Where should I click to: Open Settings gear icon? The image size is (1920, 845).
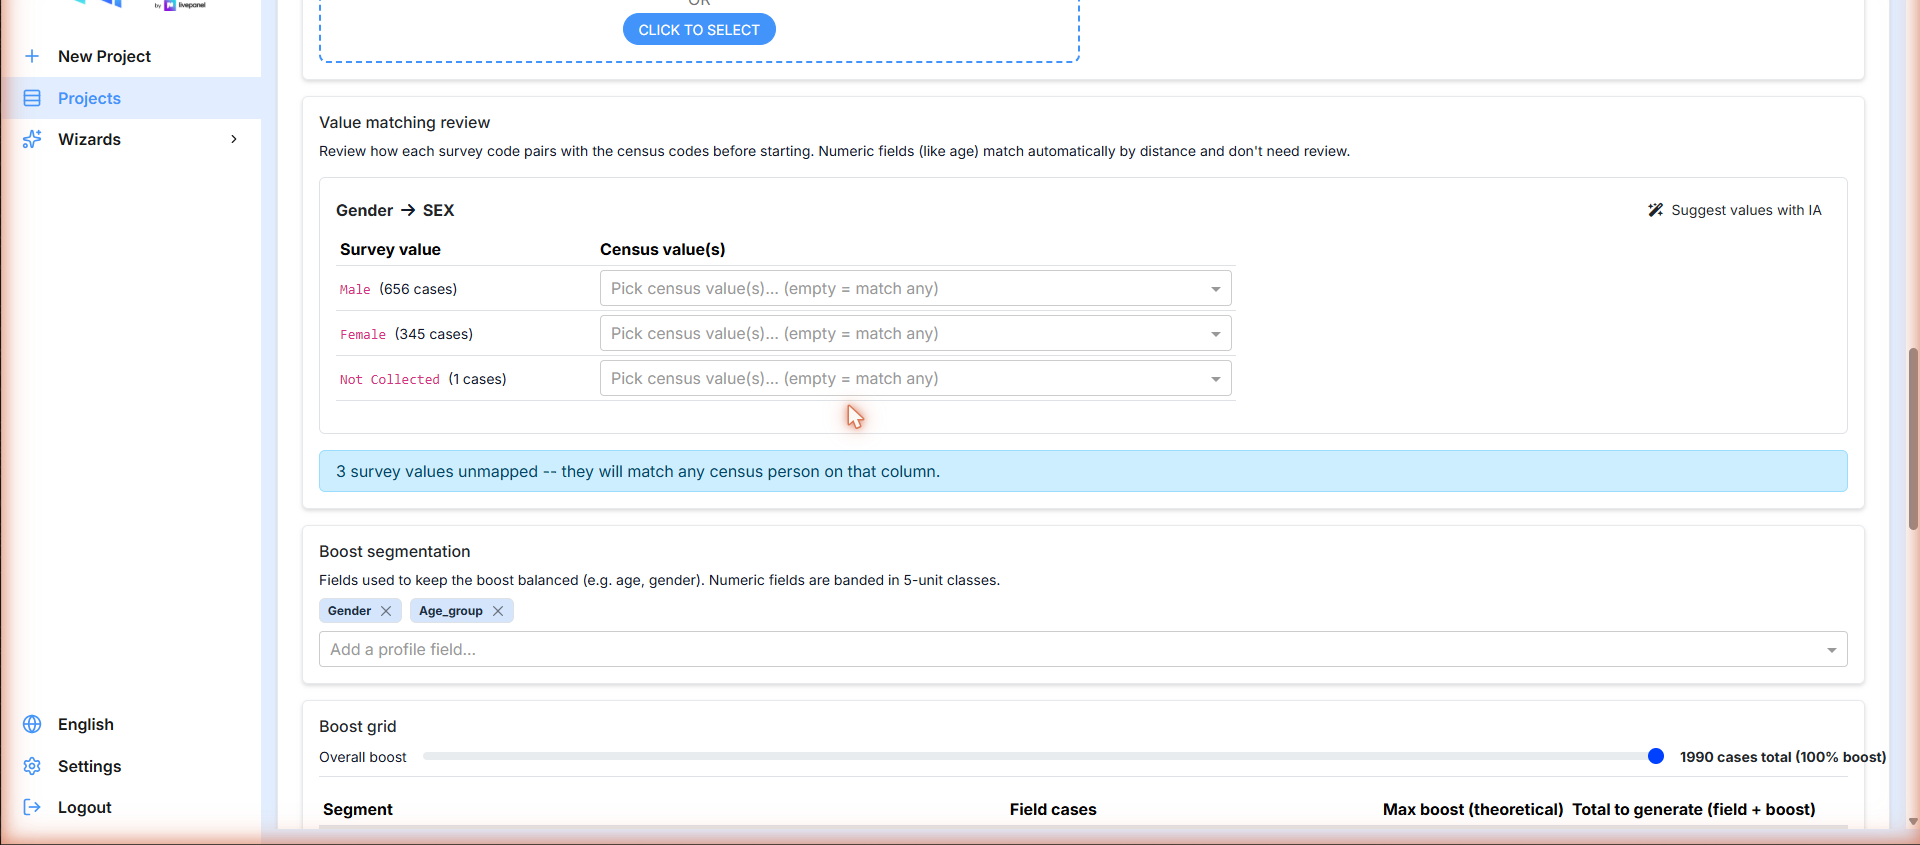coord(32,766)
